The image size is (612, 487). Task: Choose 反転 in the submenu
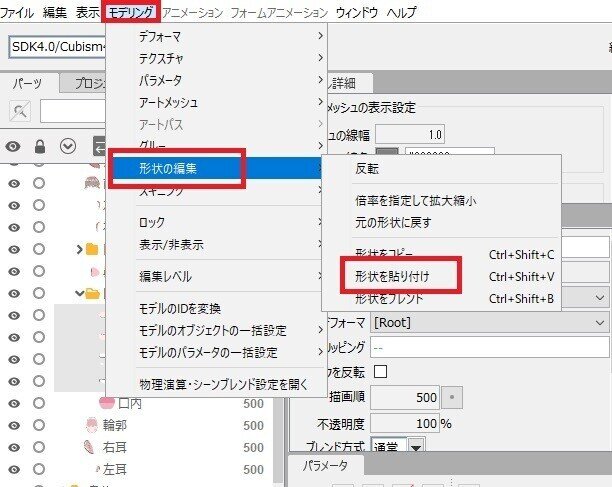click(441, 169)
